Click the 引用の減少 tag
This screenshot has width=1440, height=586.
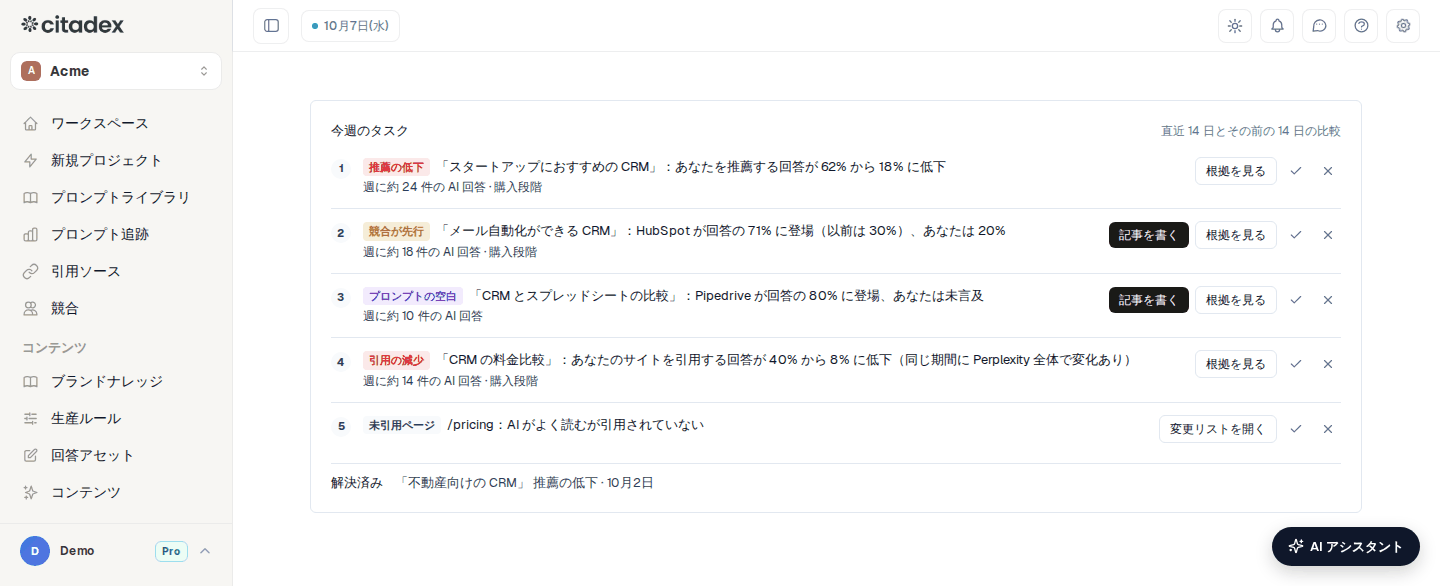(396, 360)
